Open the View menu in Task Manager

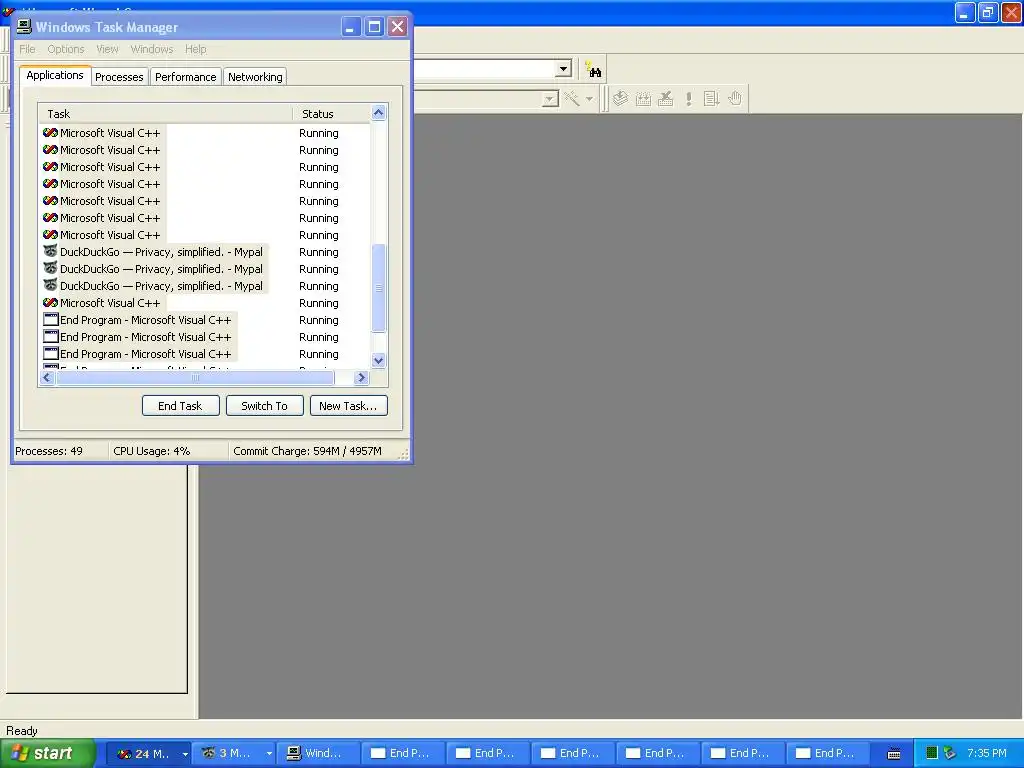click(x=107, y=49)
